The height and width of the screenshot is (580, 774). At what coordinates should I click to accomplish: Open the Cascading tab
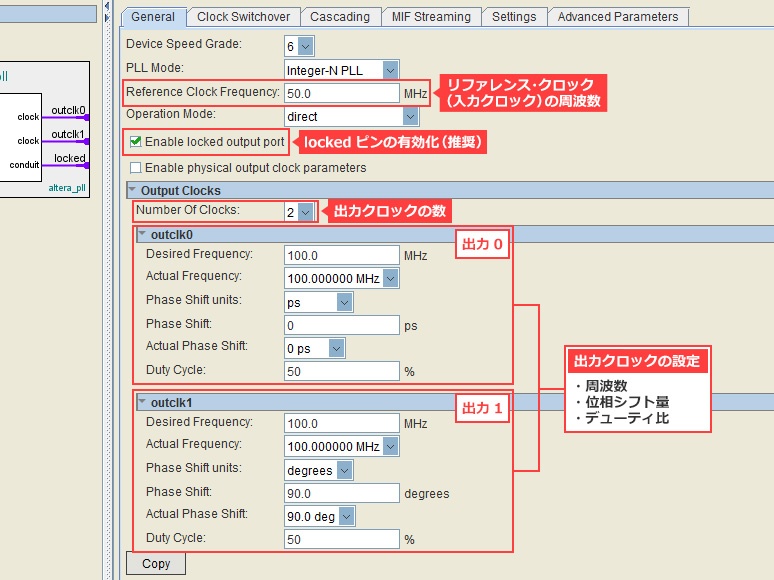339,17
